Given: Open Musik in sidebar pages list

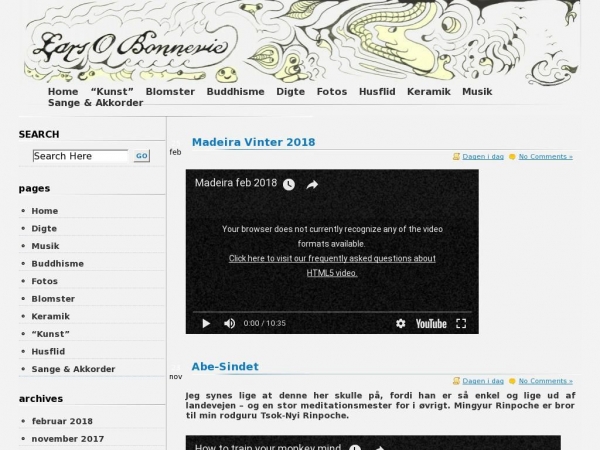Looking at the screenshot, I should click(45, 246).
